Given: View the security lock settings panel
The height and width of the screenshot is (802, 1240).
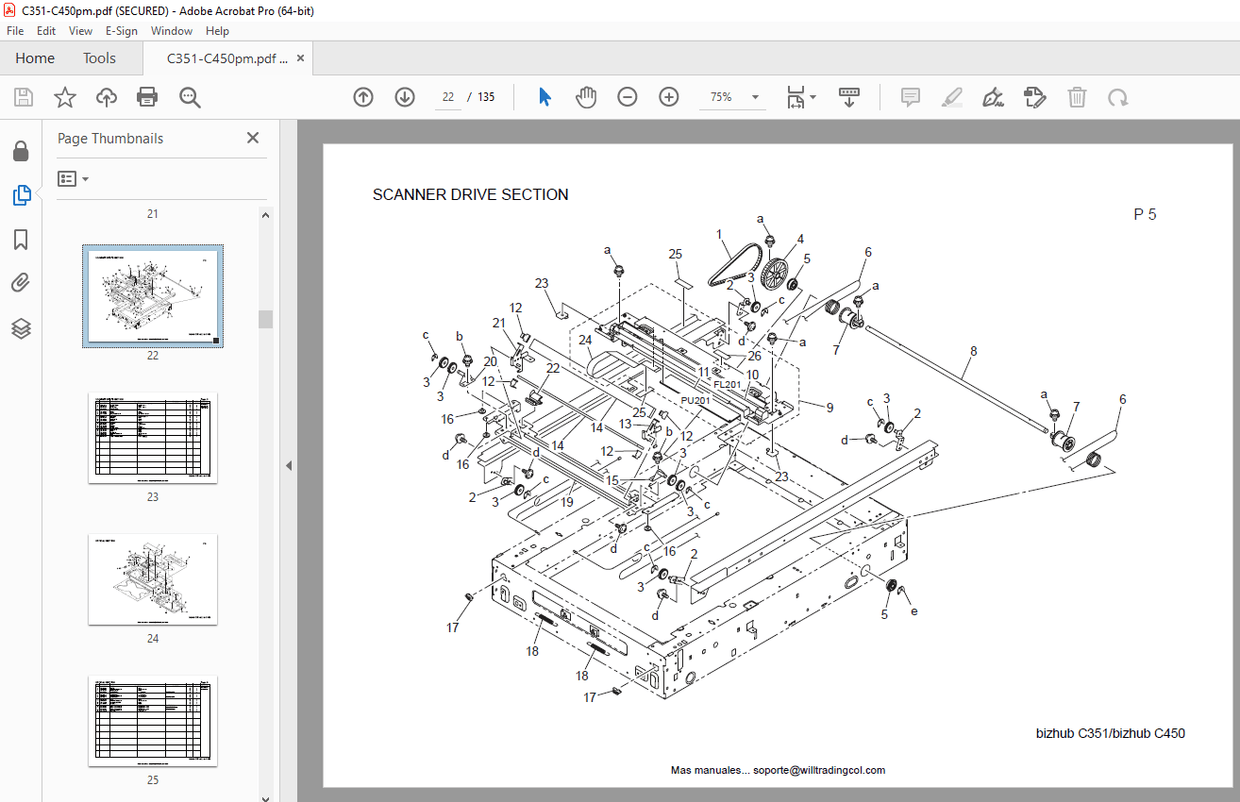Looking at the screenshot, I should click(21, 151).
